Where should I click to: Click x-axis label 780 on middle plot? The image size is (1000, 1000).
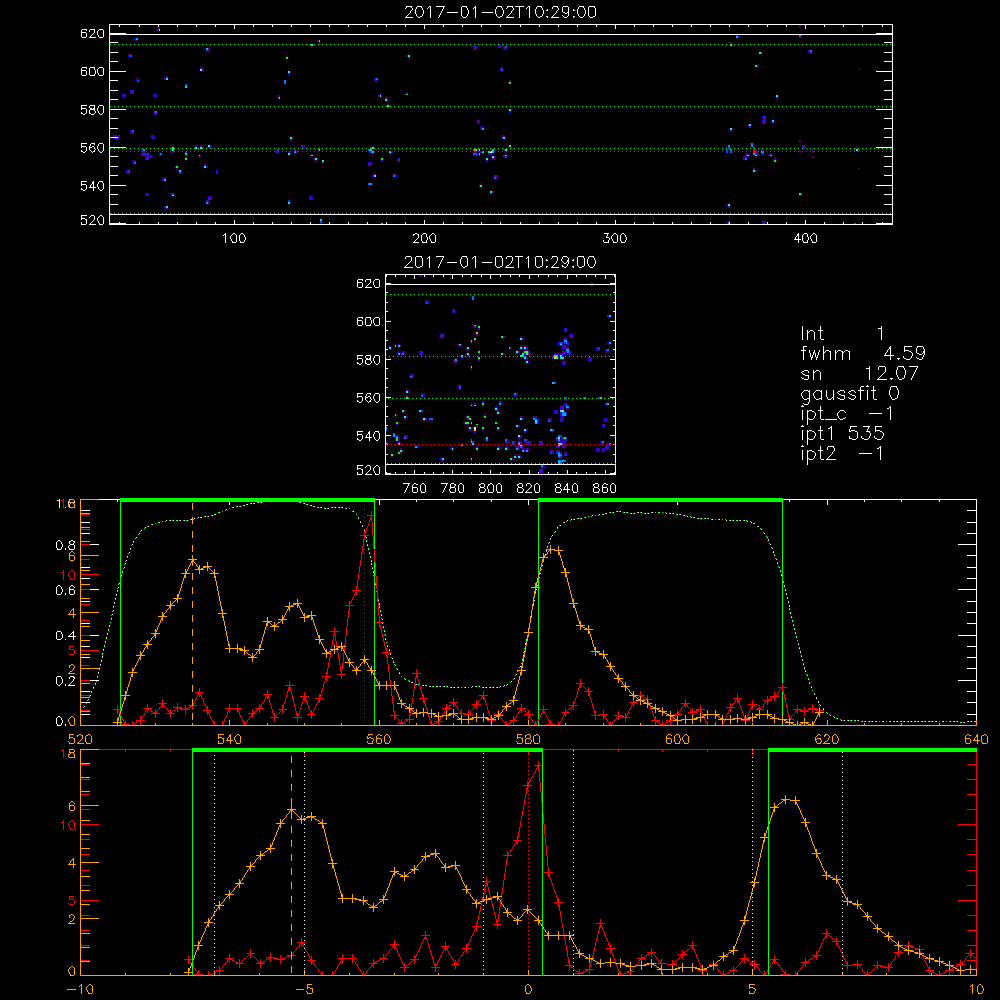tap(453, 489)
